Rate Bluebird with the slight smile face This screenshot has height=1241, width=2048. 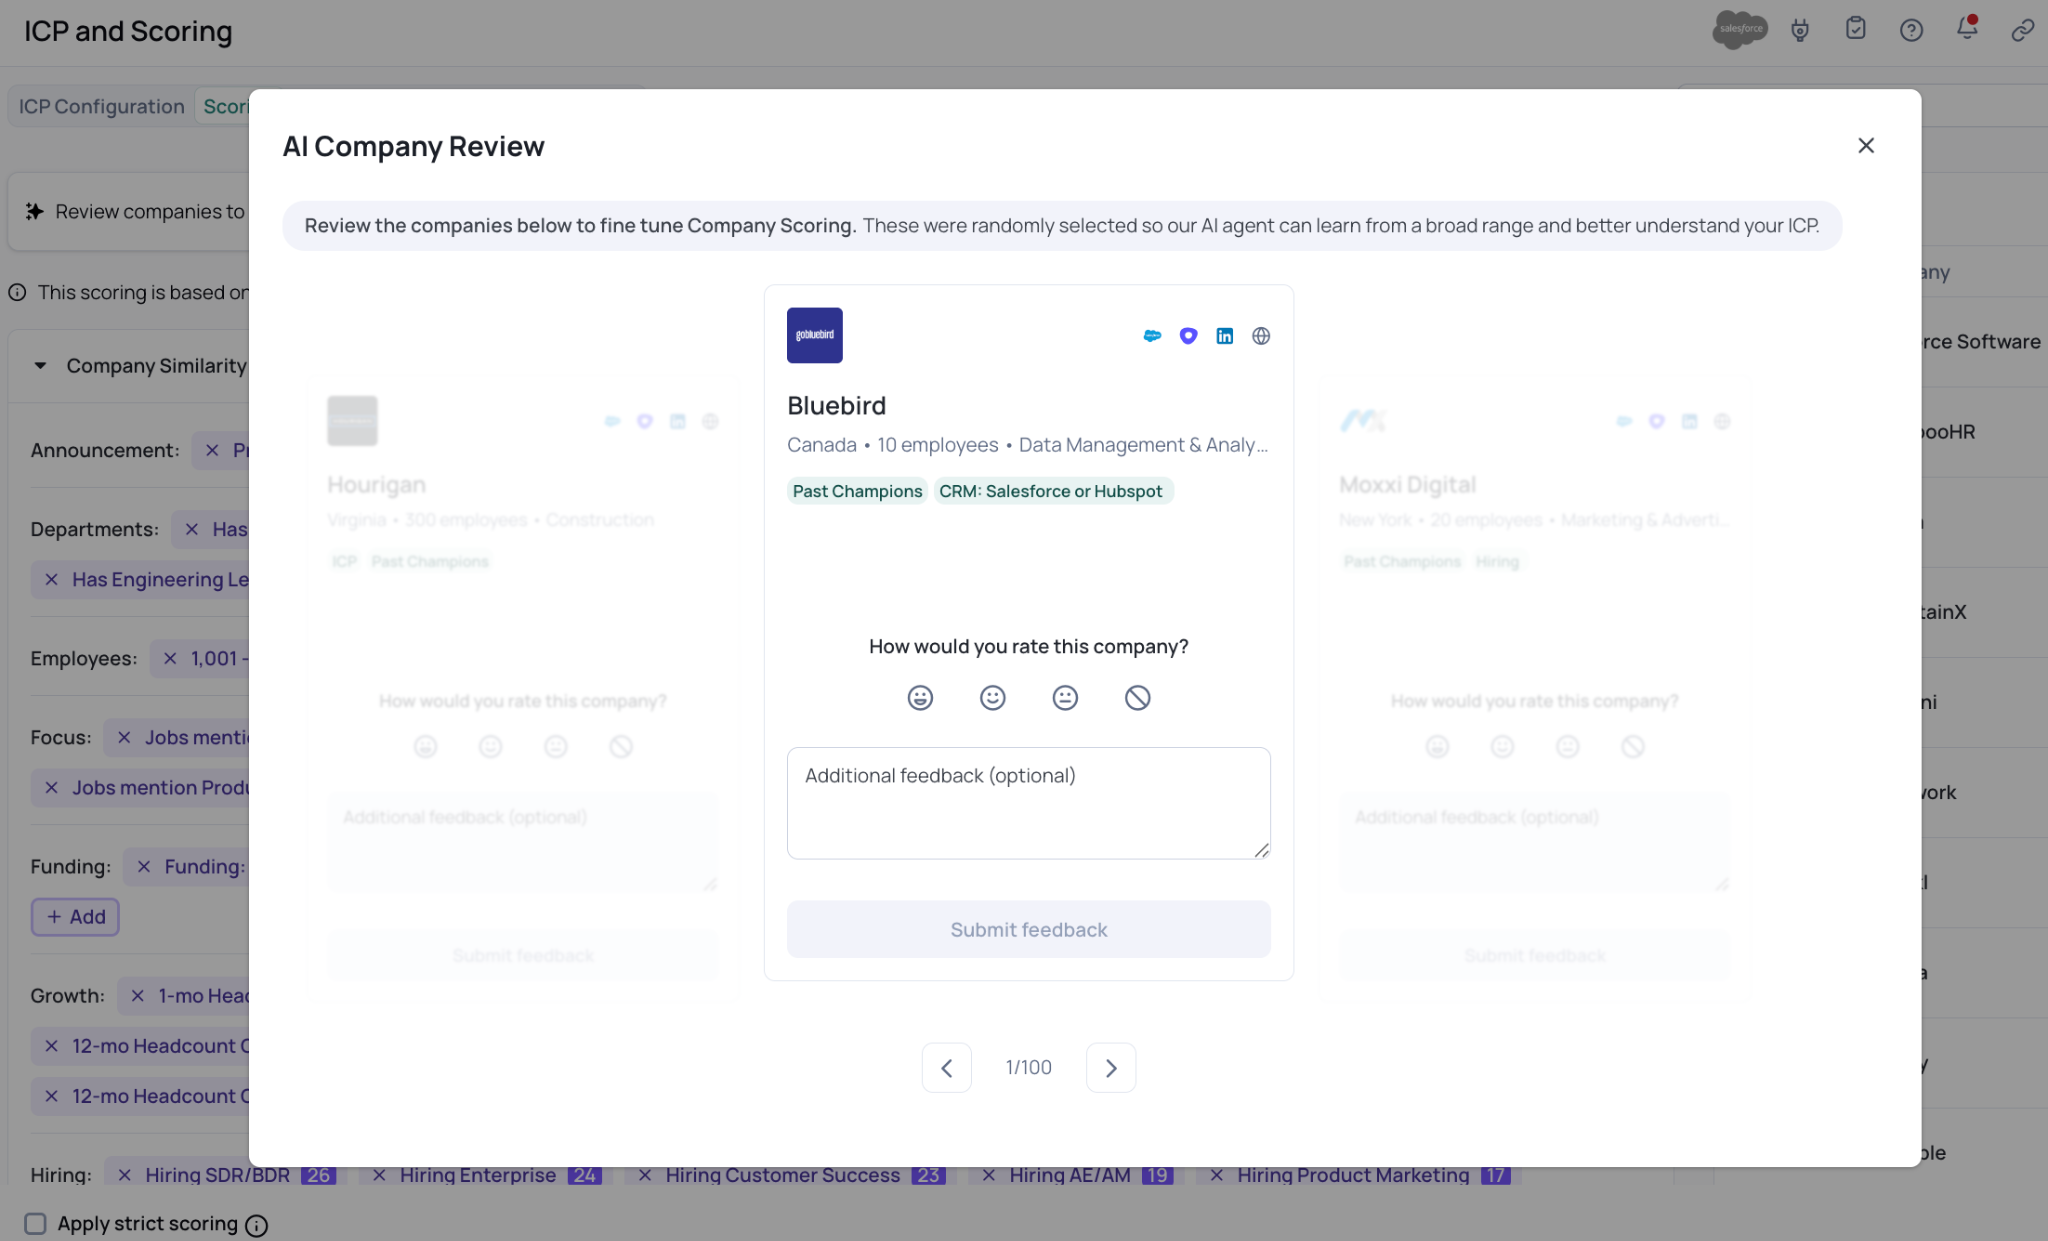[992, 698]
